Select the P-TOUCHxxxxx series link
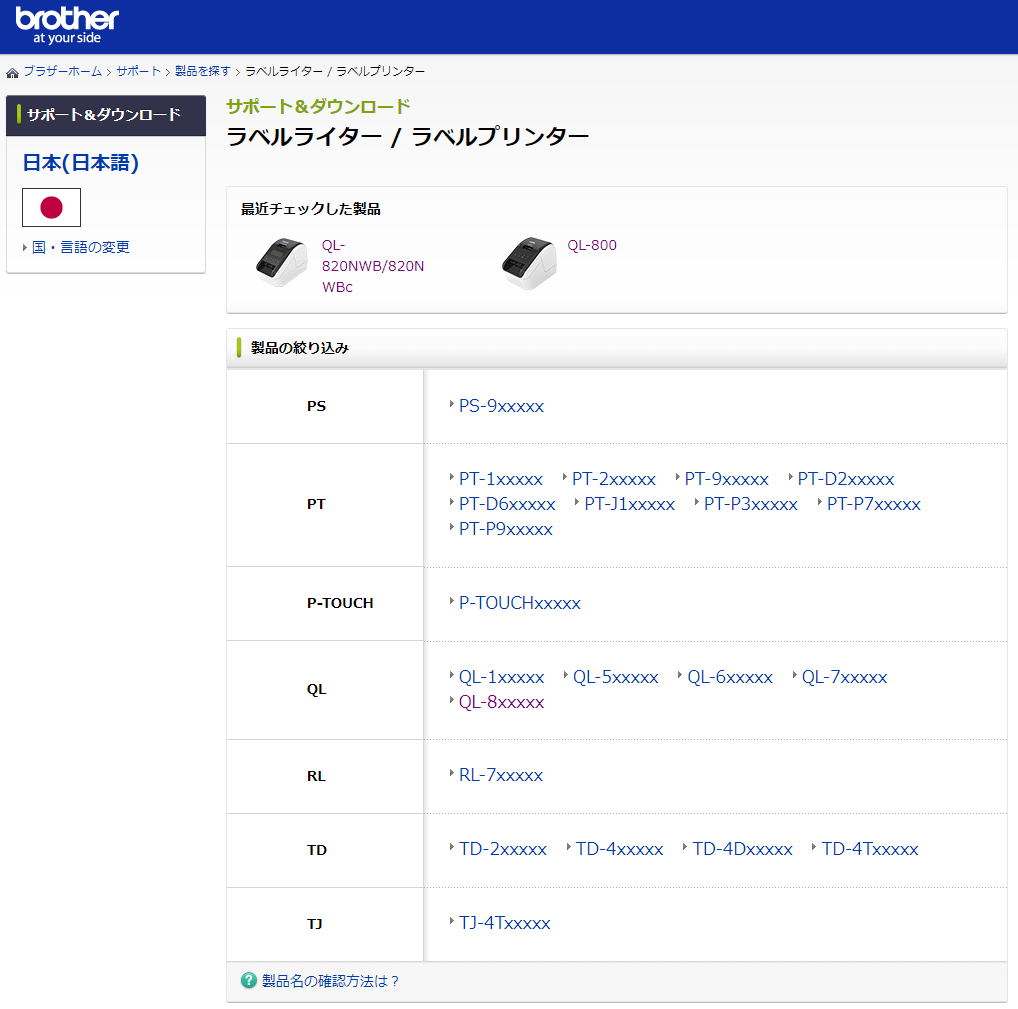This screenshot has width=1018, height=1009. point(519,603)
